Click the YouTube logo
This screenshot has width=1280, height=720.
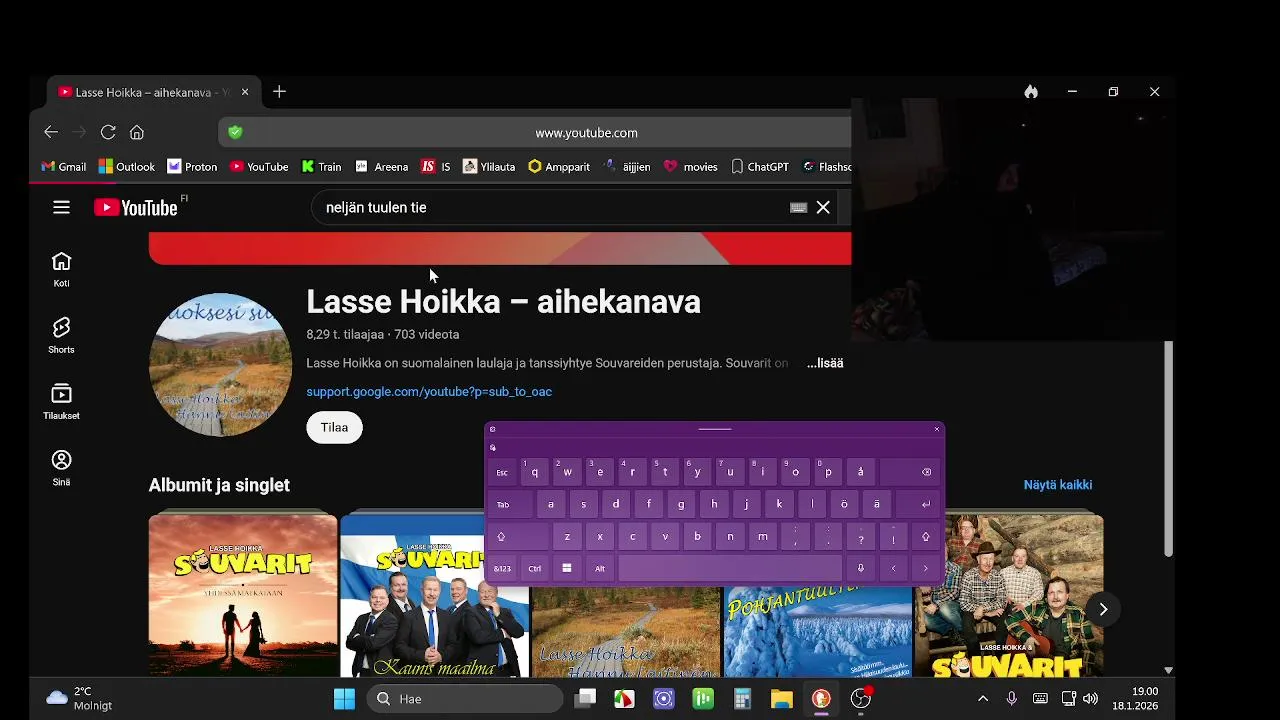(136, 207)
